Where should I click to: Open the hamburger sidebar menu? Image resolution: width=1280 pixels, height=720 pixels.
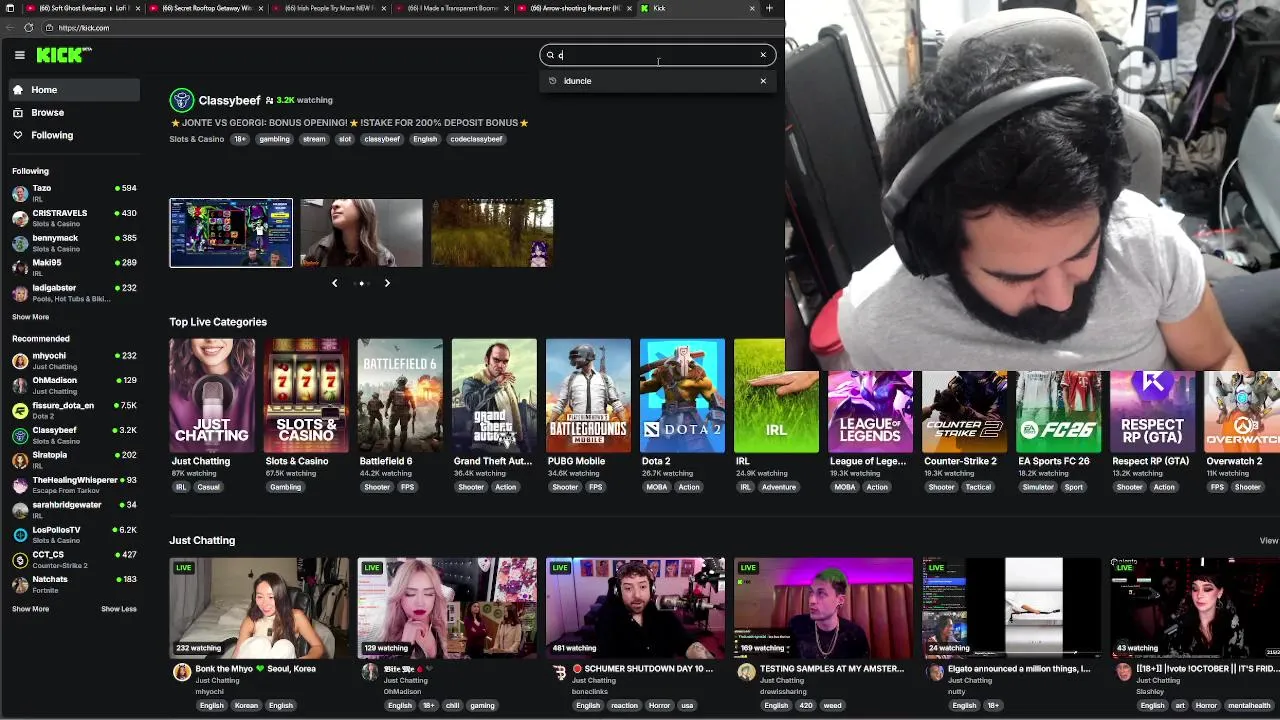pos(19,55)
